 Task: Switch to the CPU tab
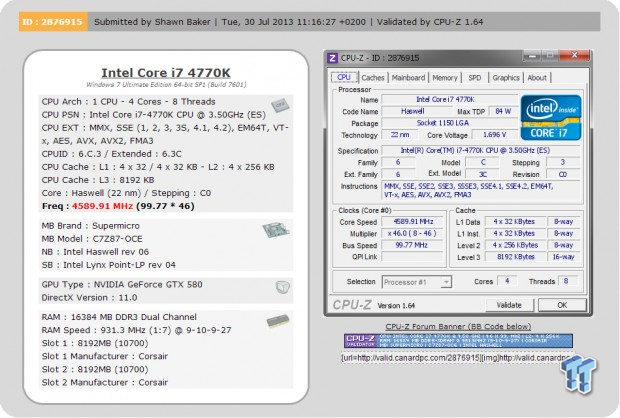click(x=344, y=78)
